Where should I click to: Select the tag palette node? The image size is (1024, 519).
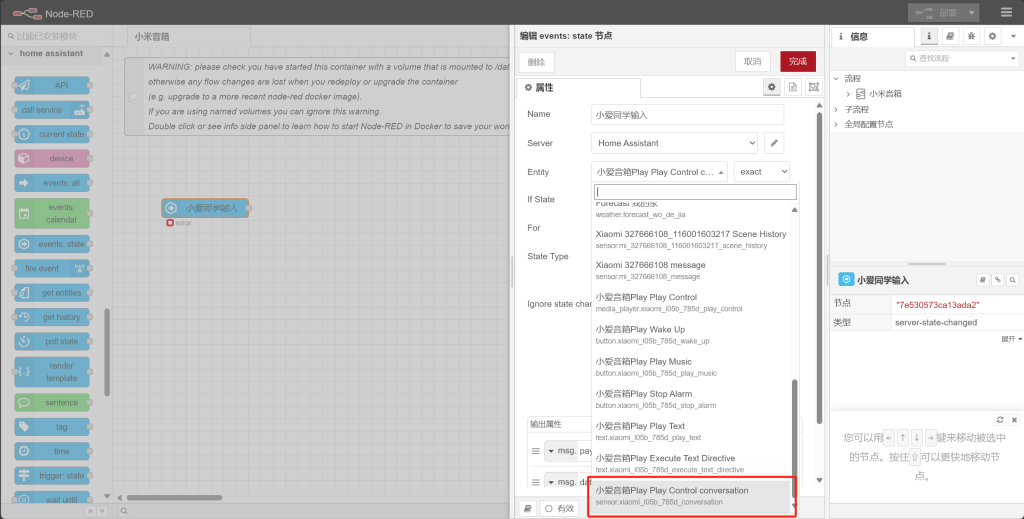tap(52, 427)
